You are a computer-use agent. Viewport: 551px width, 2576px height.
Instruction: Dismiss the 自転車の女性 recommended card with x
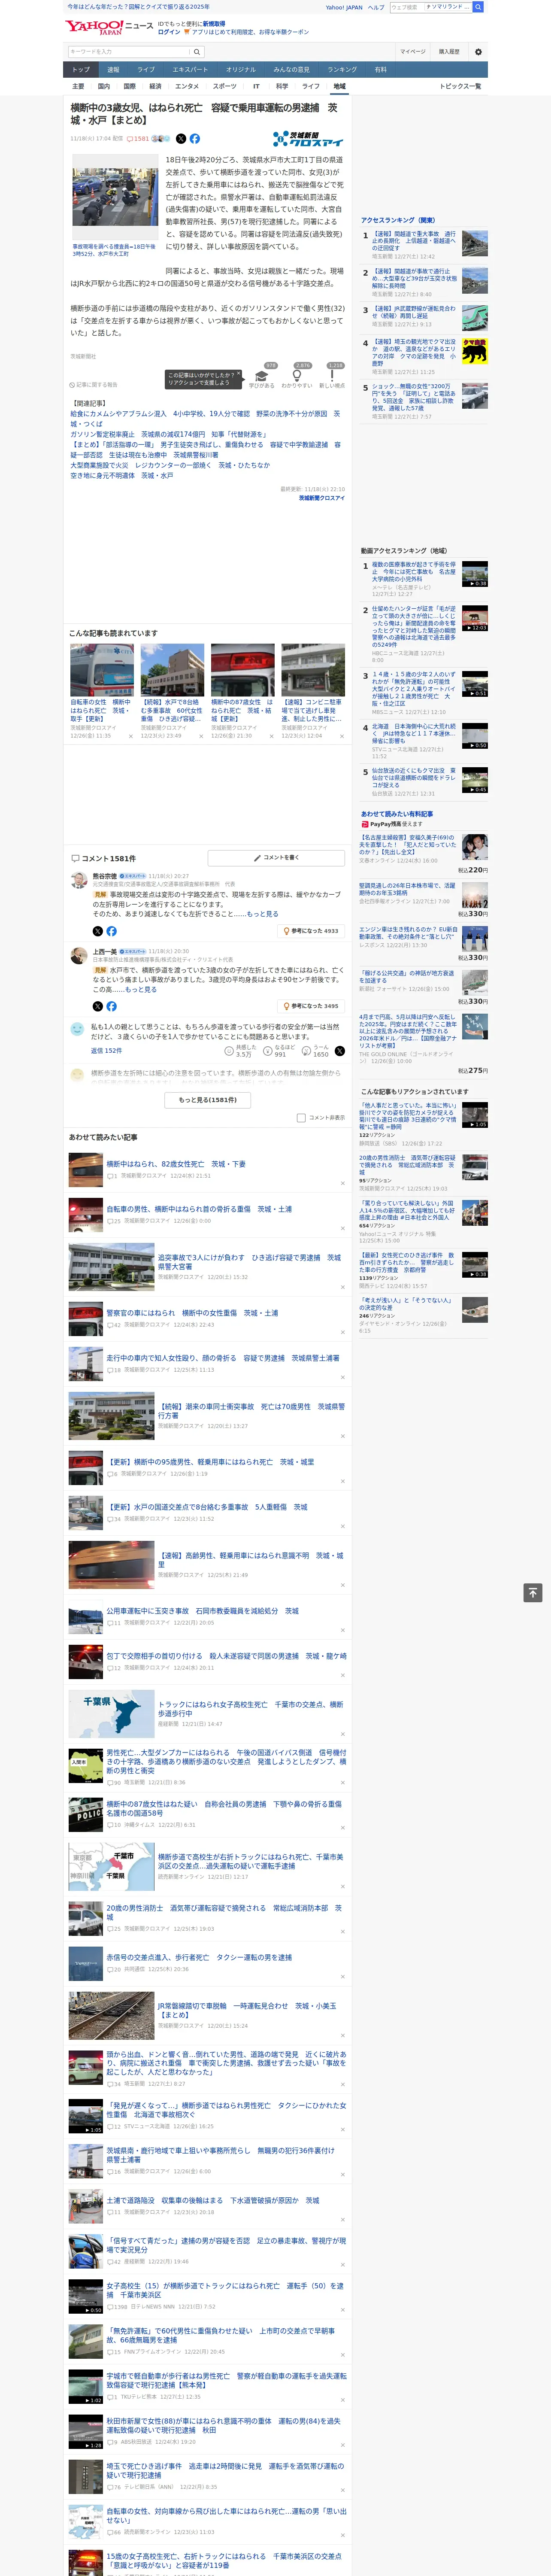click(x=130, y=736)
